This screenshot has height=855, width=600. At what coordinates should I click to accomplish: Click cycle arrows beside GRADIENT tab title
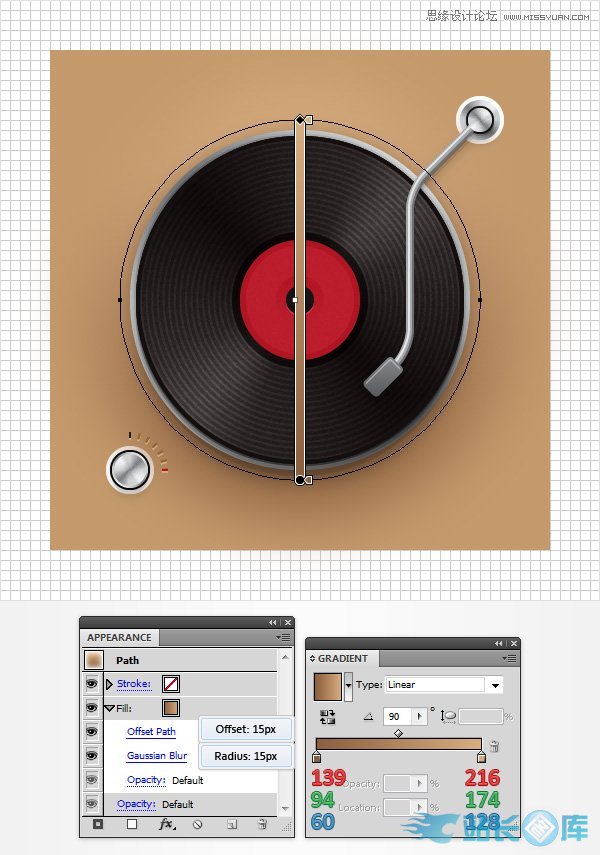[312, 659]
